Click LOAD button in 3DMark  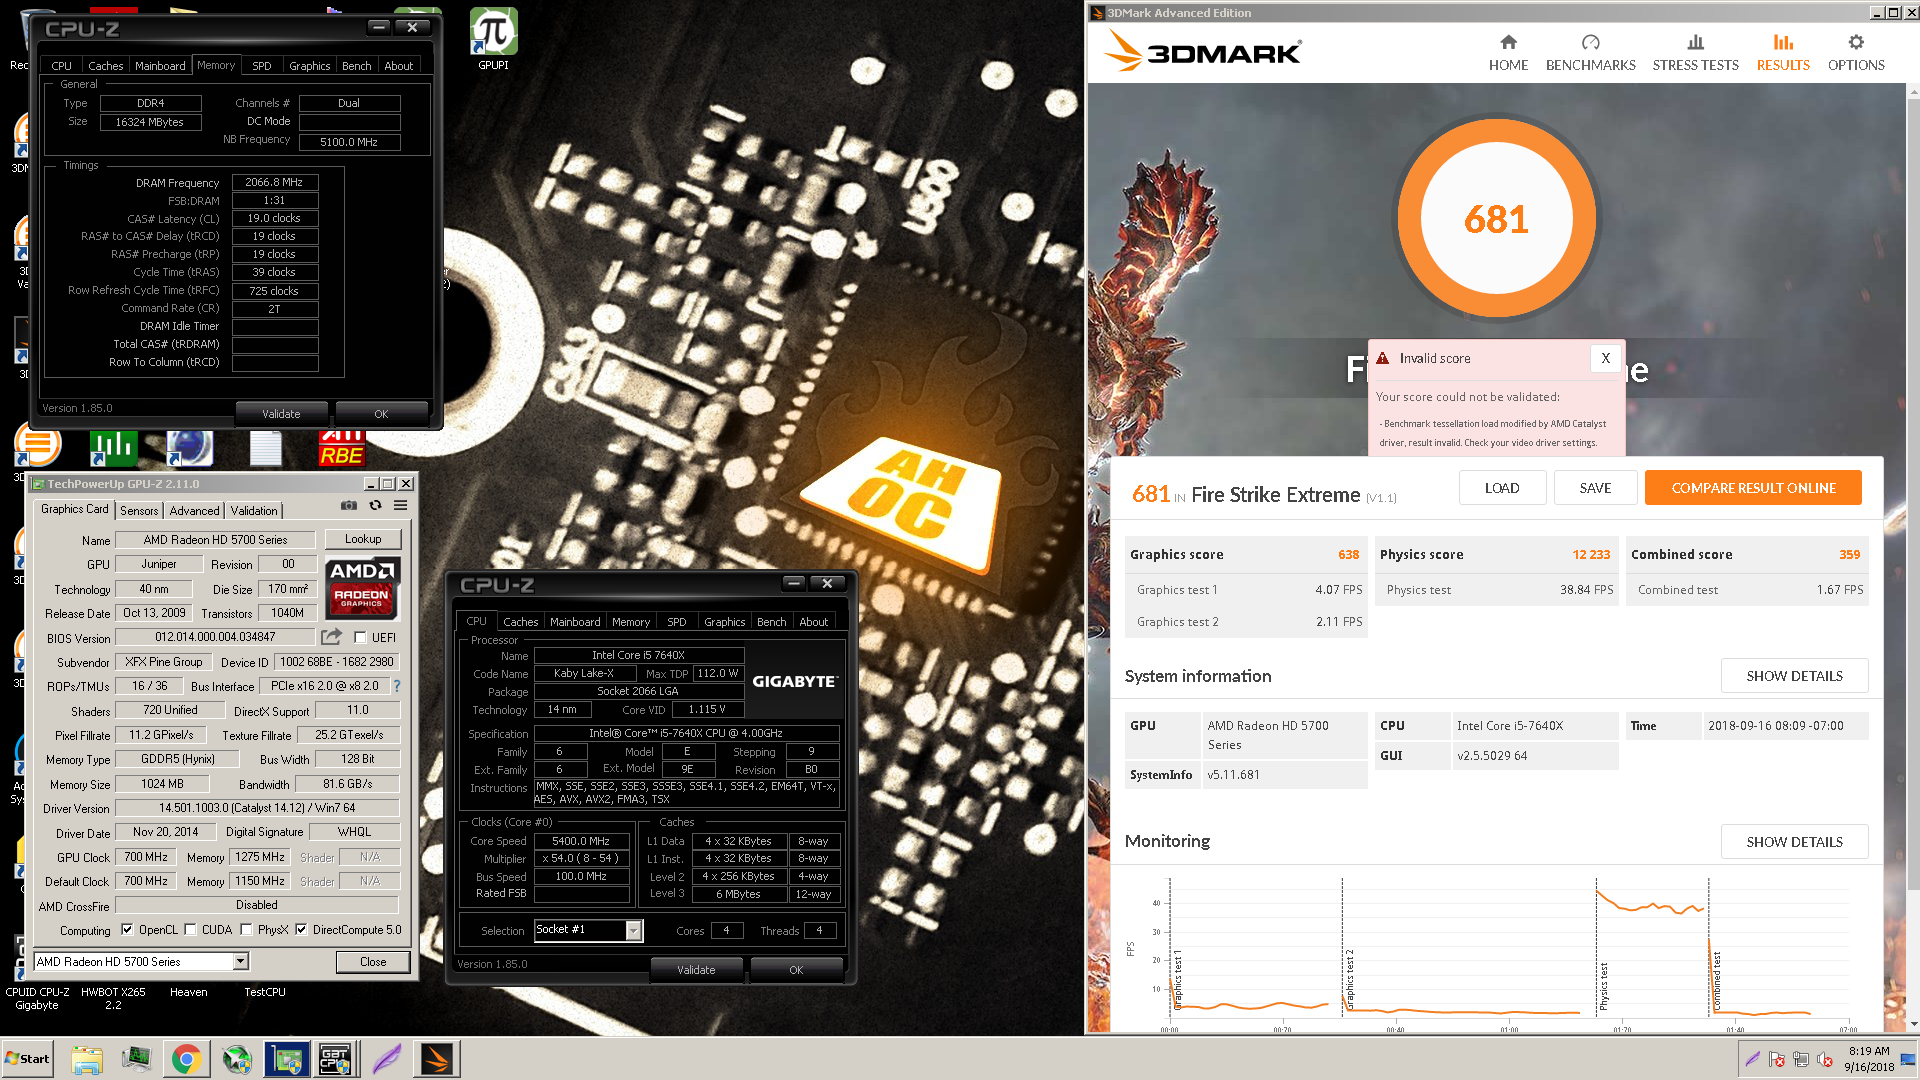coord(1502,488)
